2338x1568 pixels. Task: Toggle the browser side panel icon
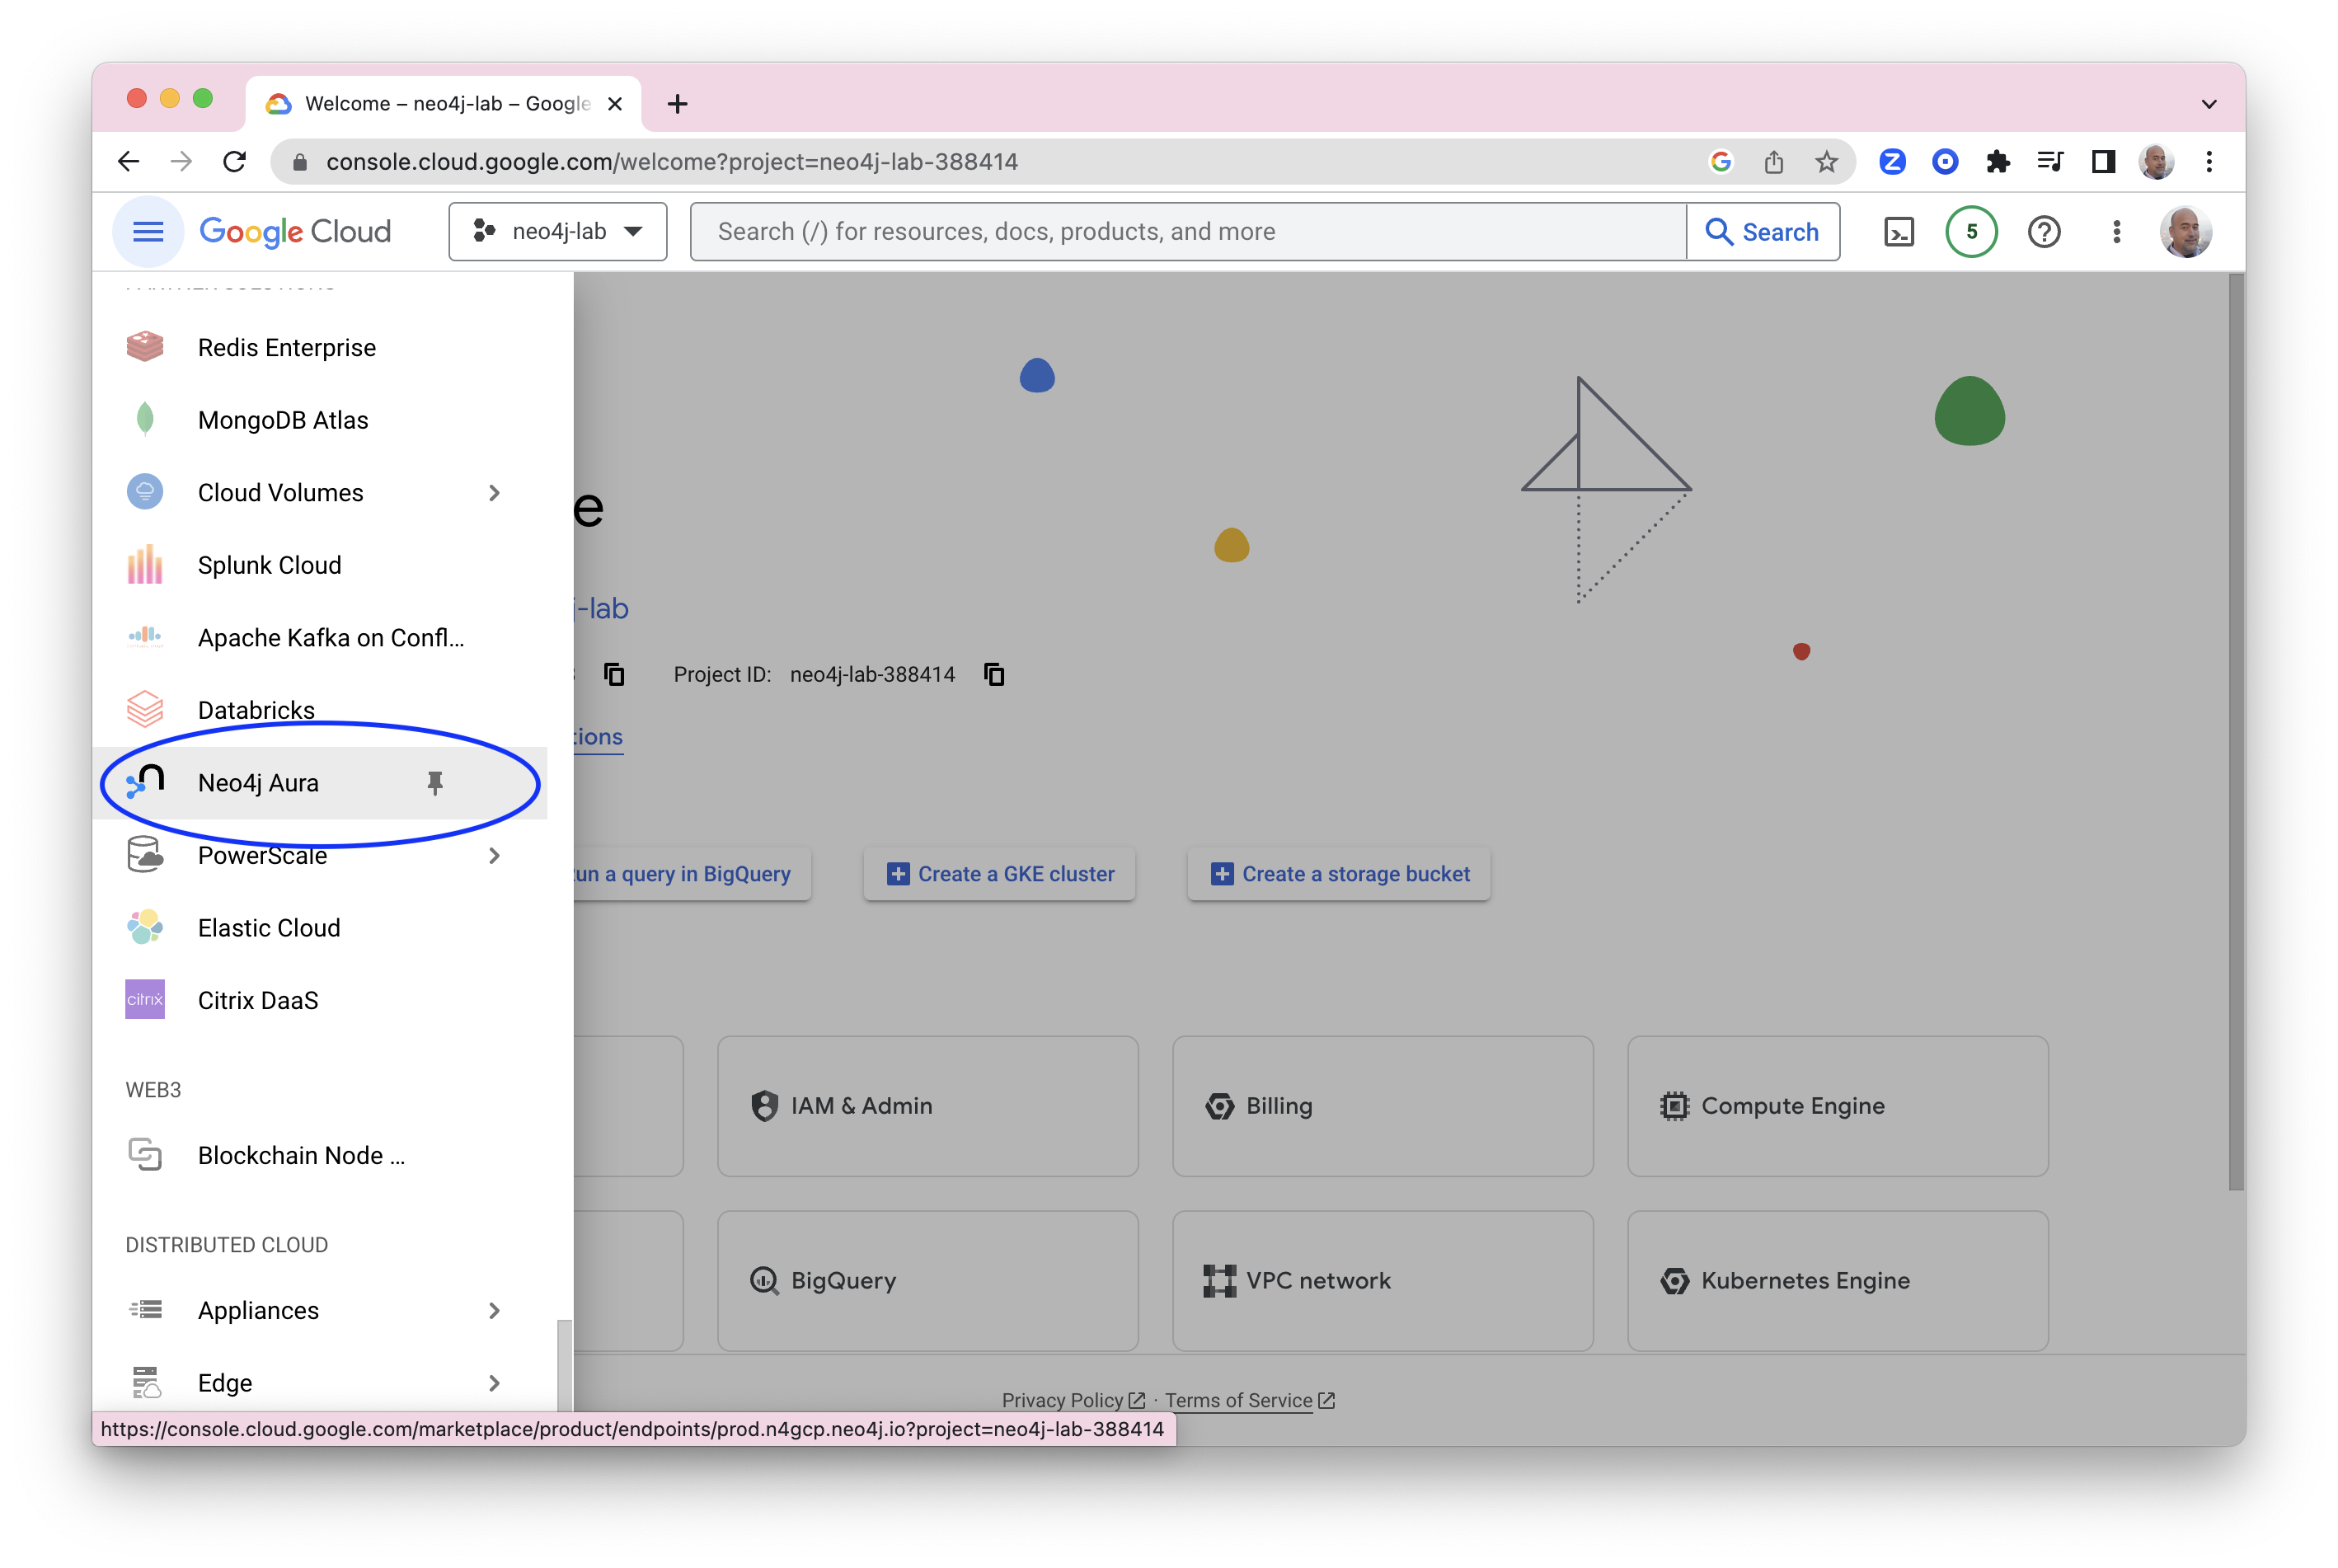pos(2103,162)
